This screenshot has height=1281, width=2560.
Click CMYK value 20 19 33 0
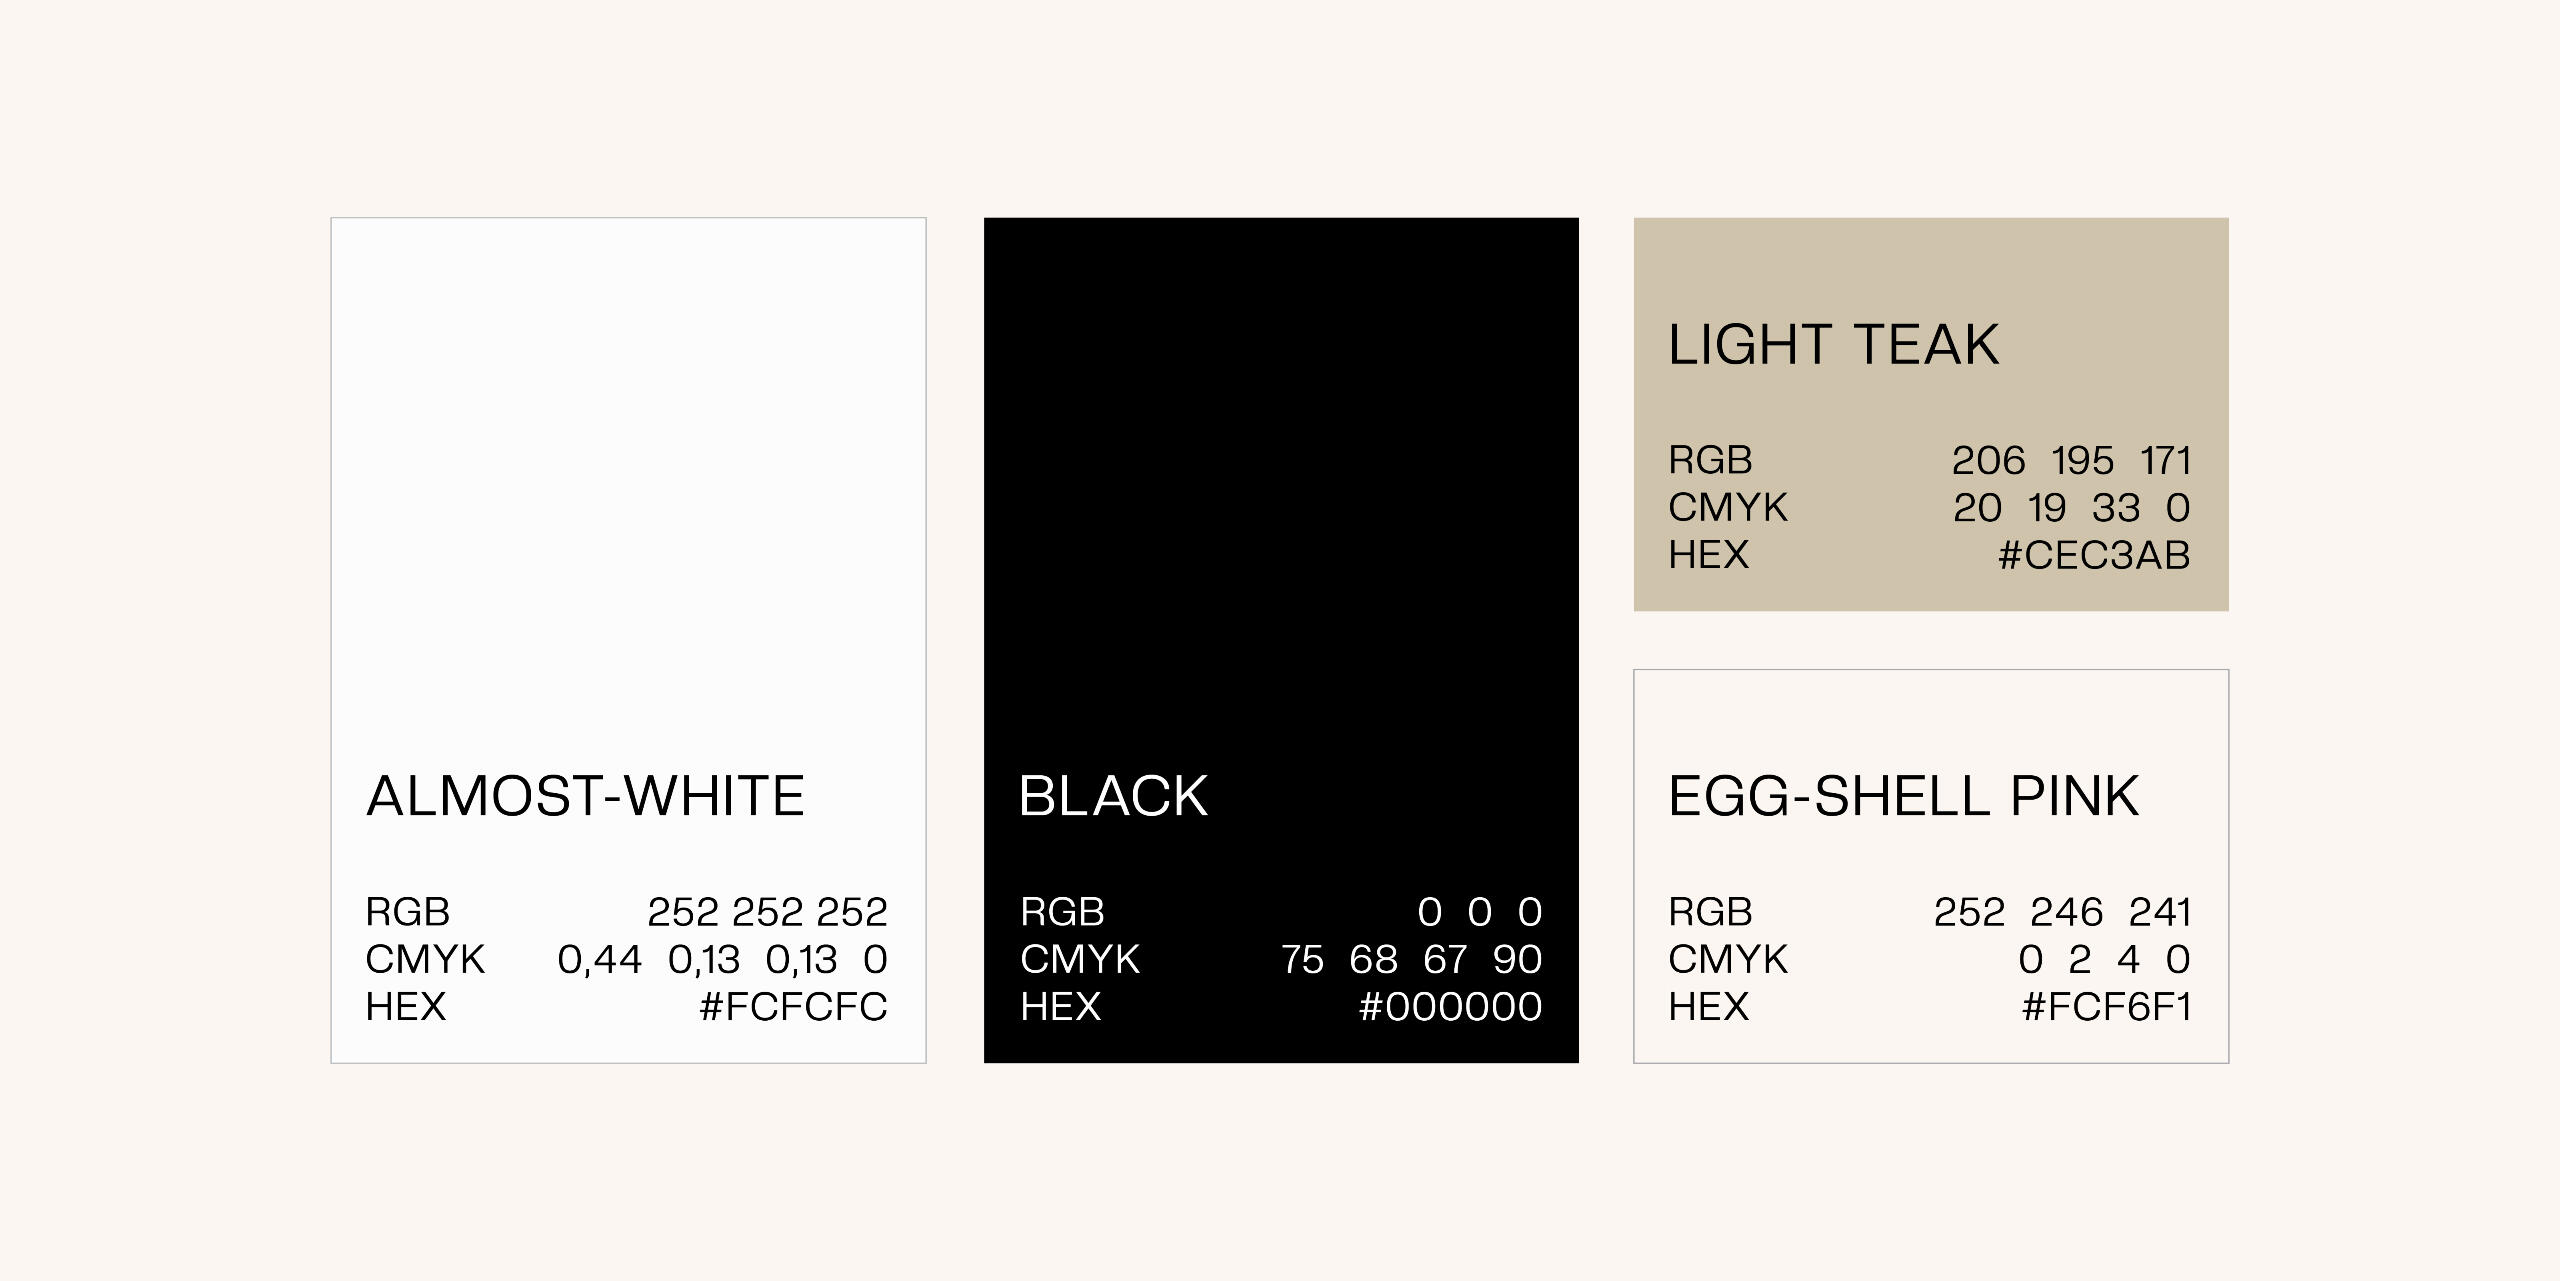coord(2071,508)
